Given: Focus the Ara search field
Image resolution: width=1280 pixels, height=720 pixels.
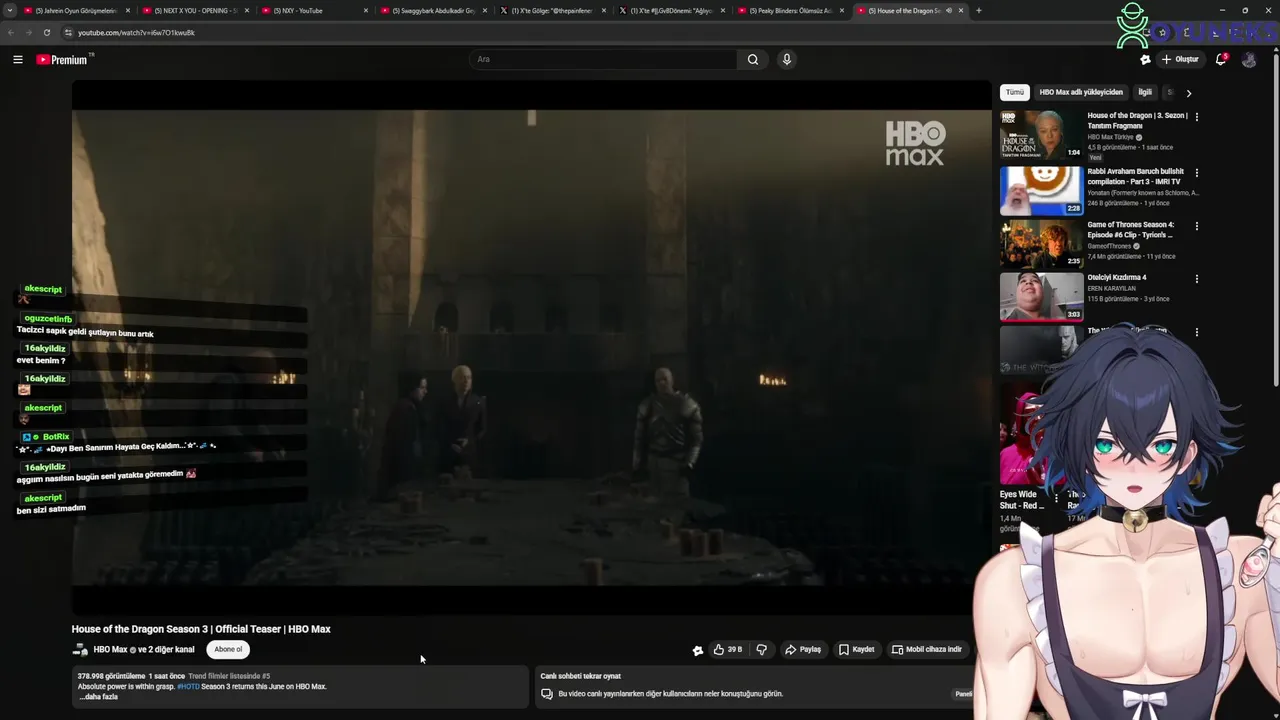Looking at the screenshot, I should click(604, 59).
